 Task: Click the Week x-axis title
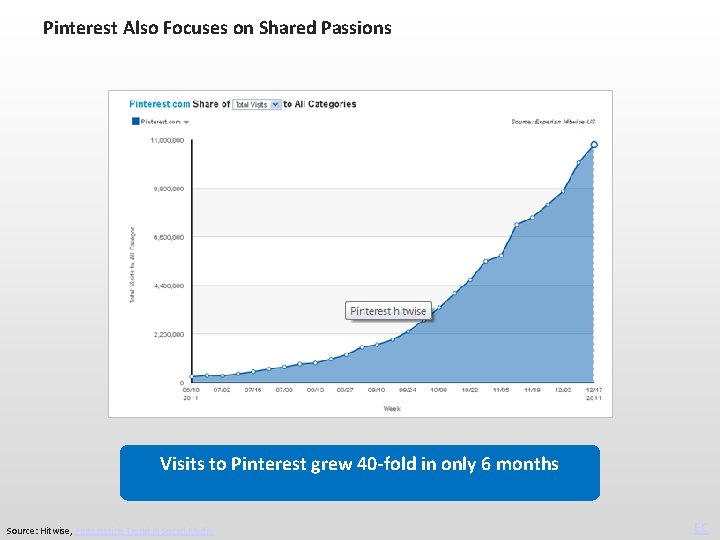coord(392,408)
